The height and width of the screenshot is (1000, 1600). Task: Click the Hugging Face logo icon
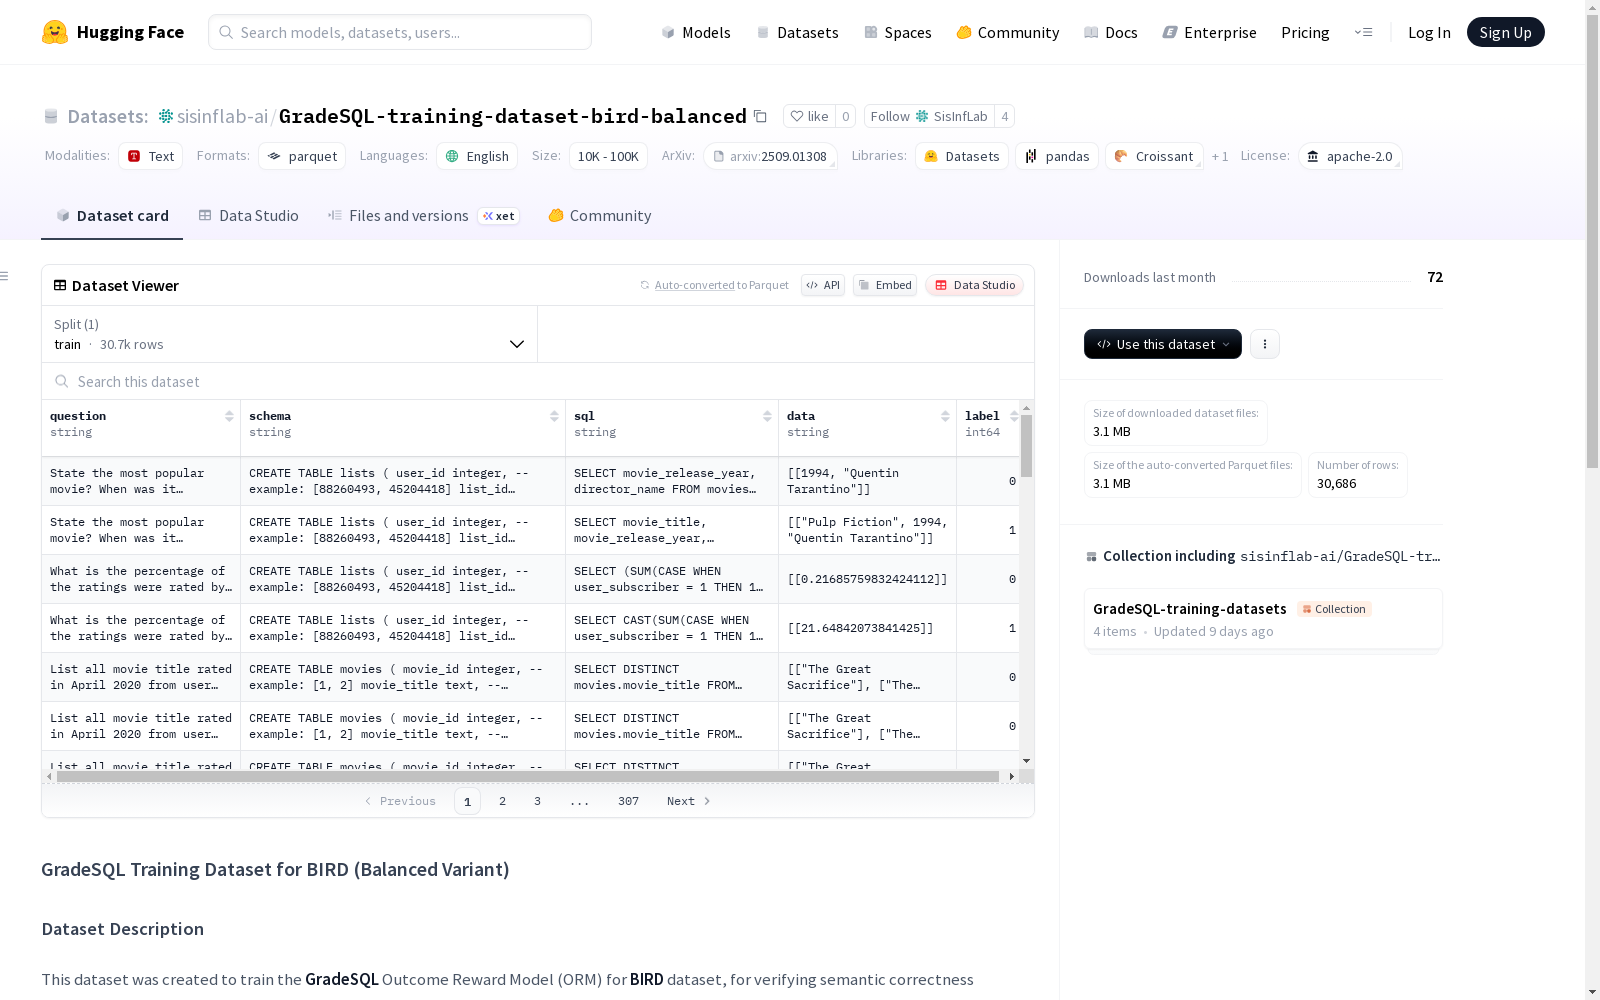[55, 32]
